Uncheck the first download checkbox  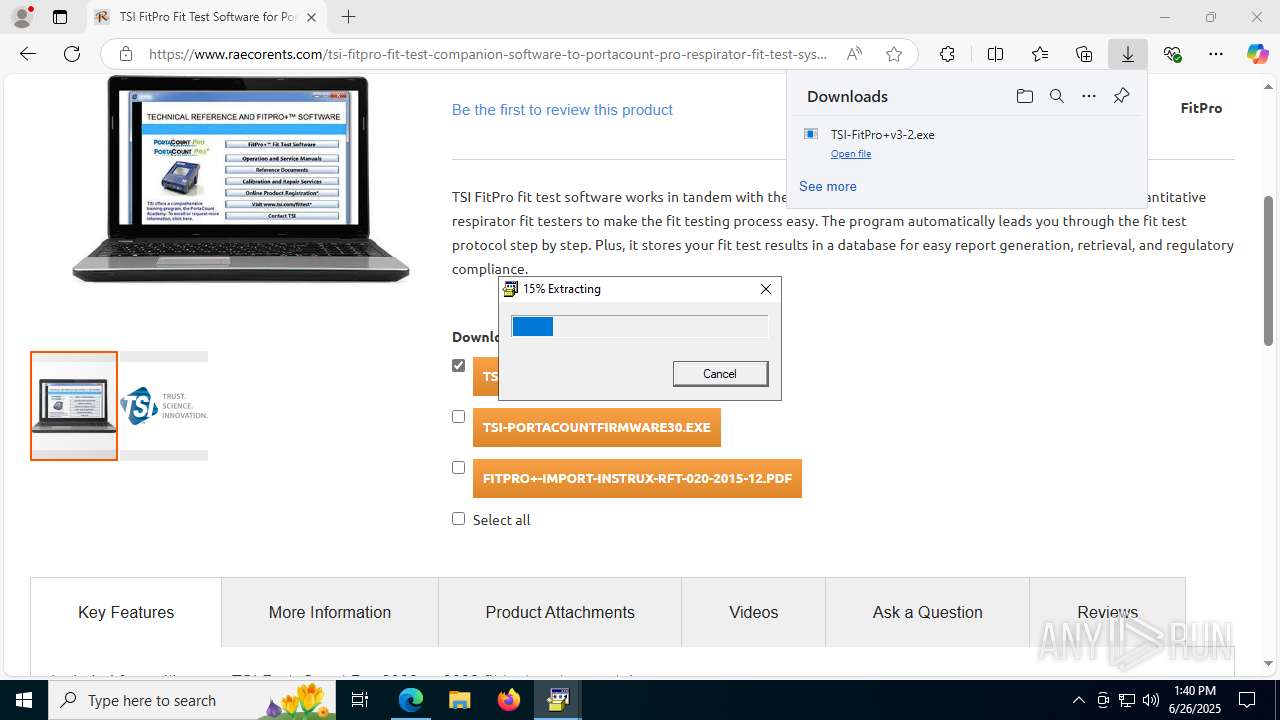[458, 365]
